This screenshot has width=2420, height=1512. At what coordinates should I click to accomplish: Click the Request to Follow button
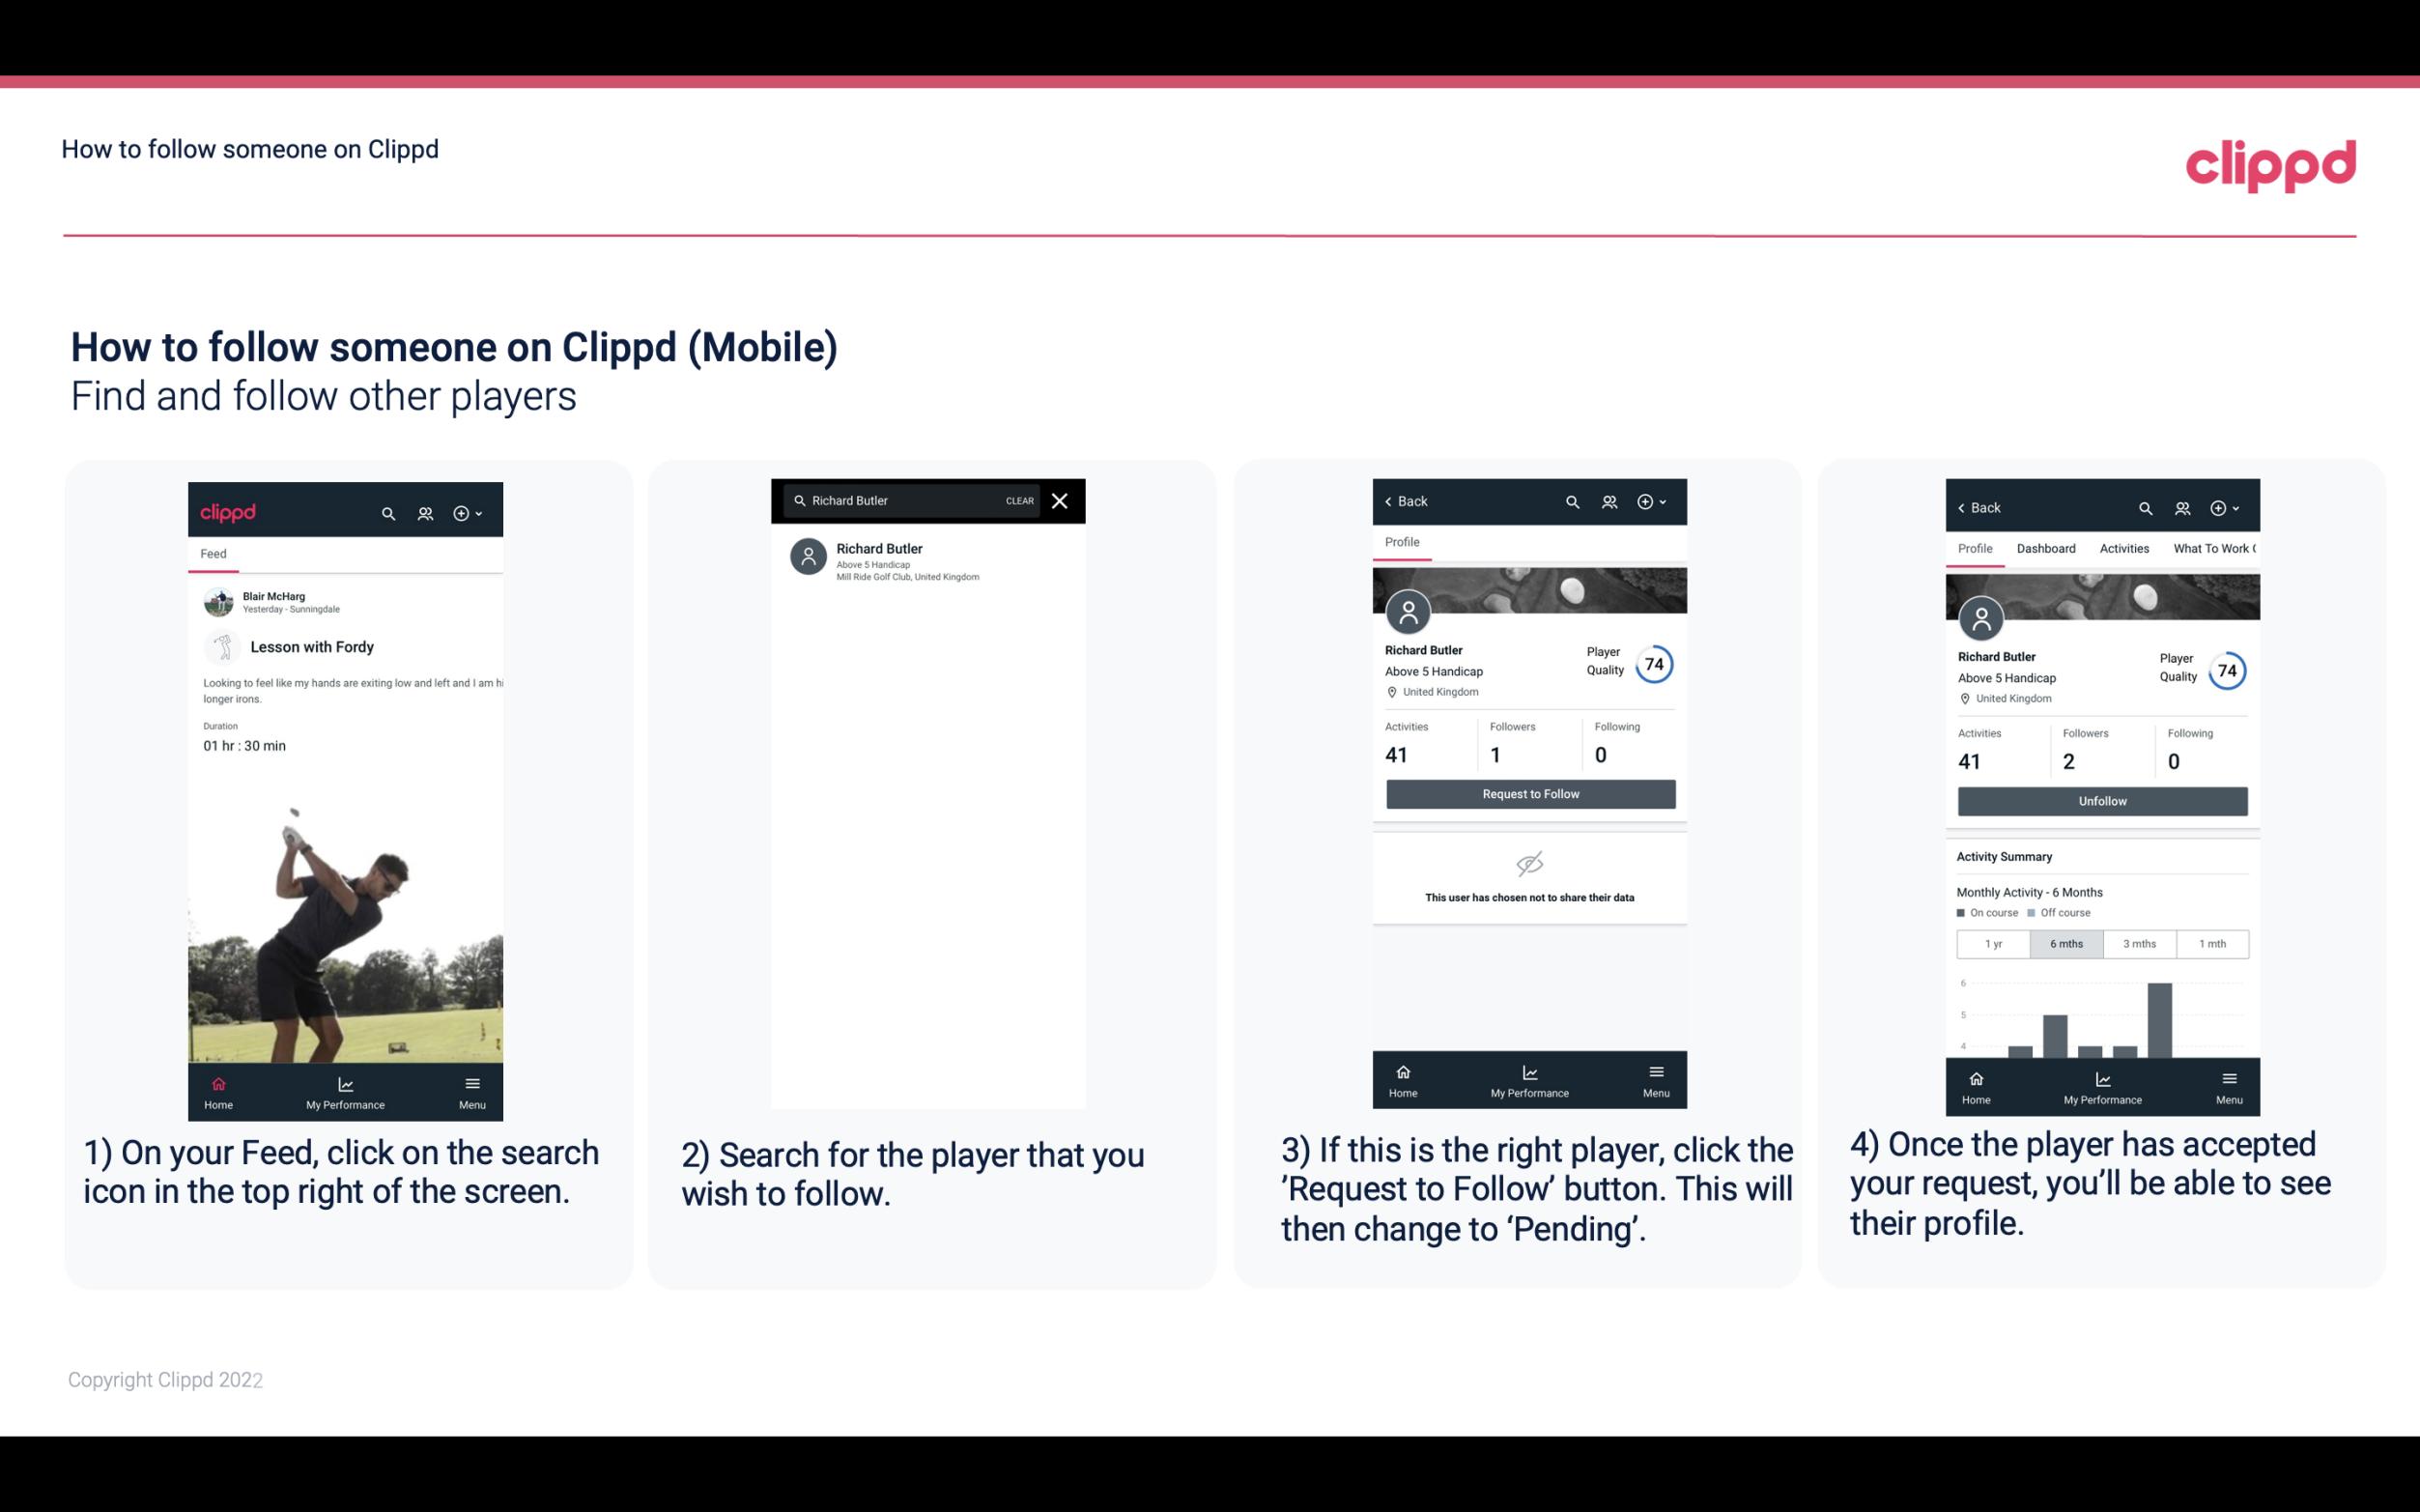tap(1528, 792)
